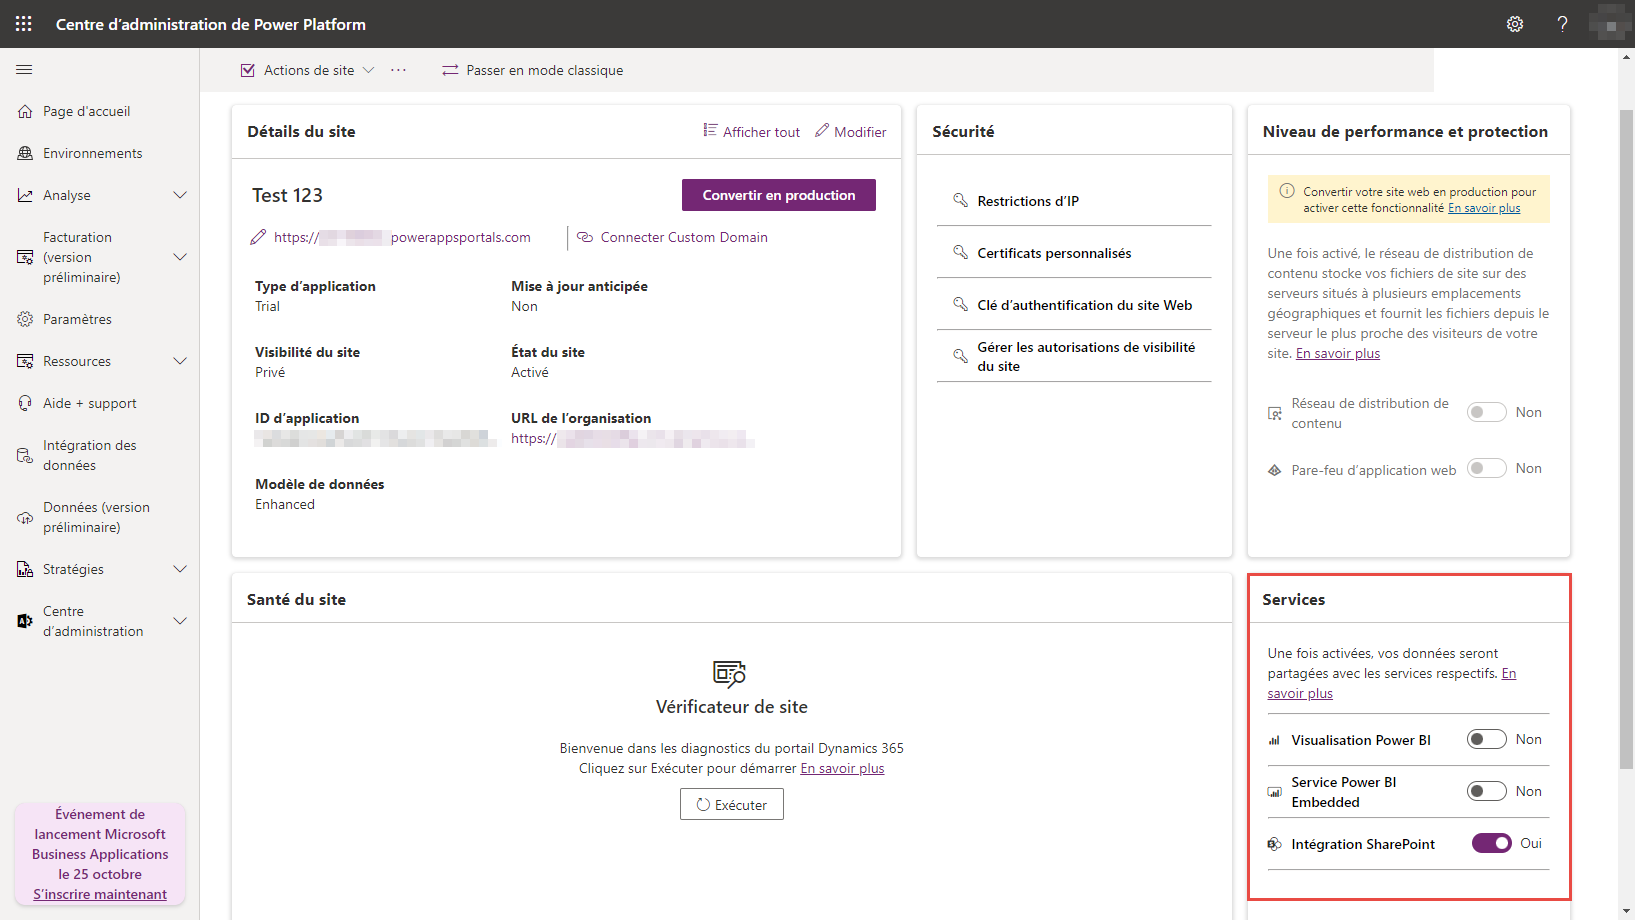Click the Analyse chart icon
The image size is (1635, 920).
coord(25,195)
